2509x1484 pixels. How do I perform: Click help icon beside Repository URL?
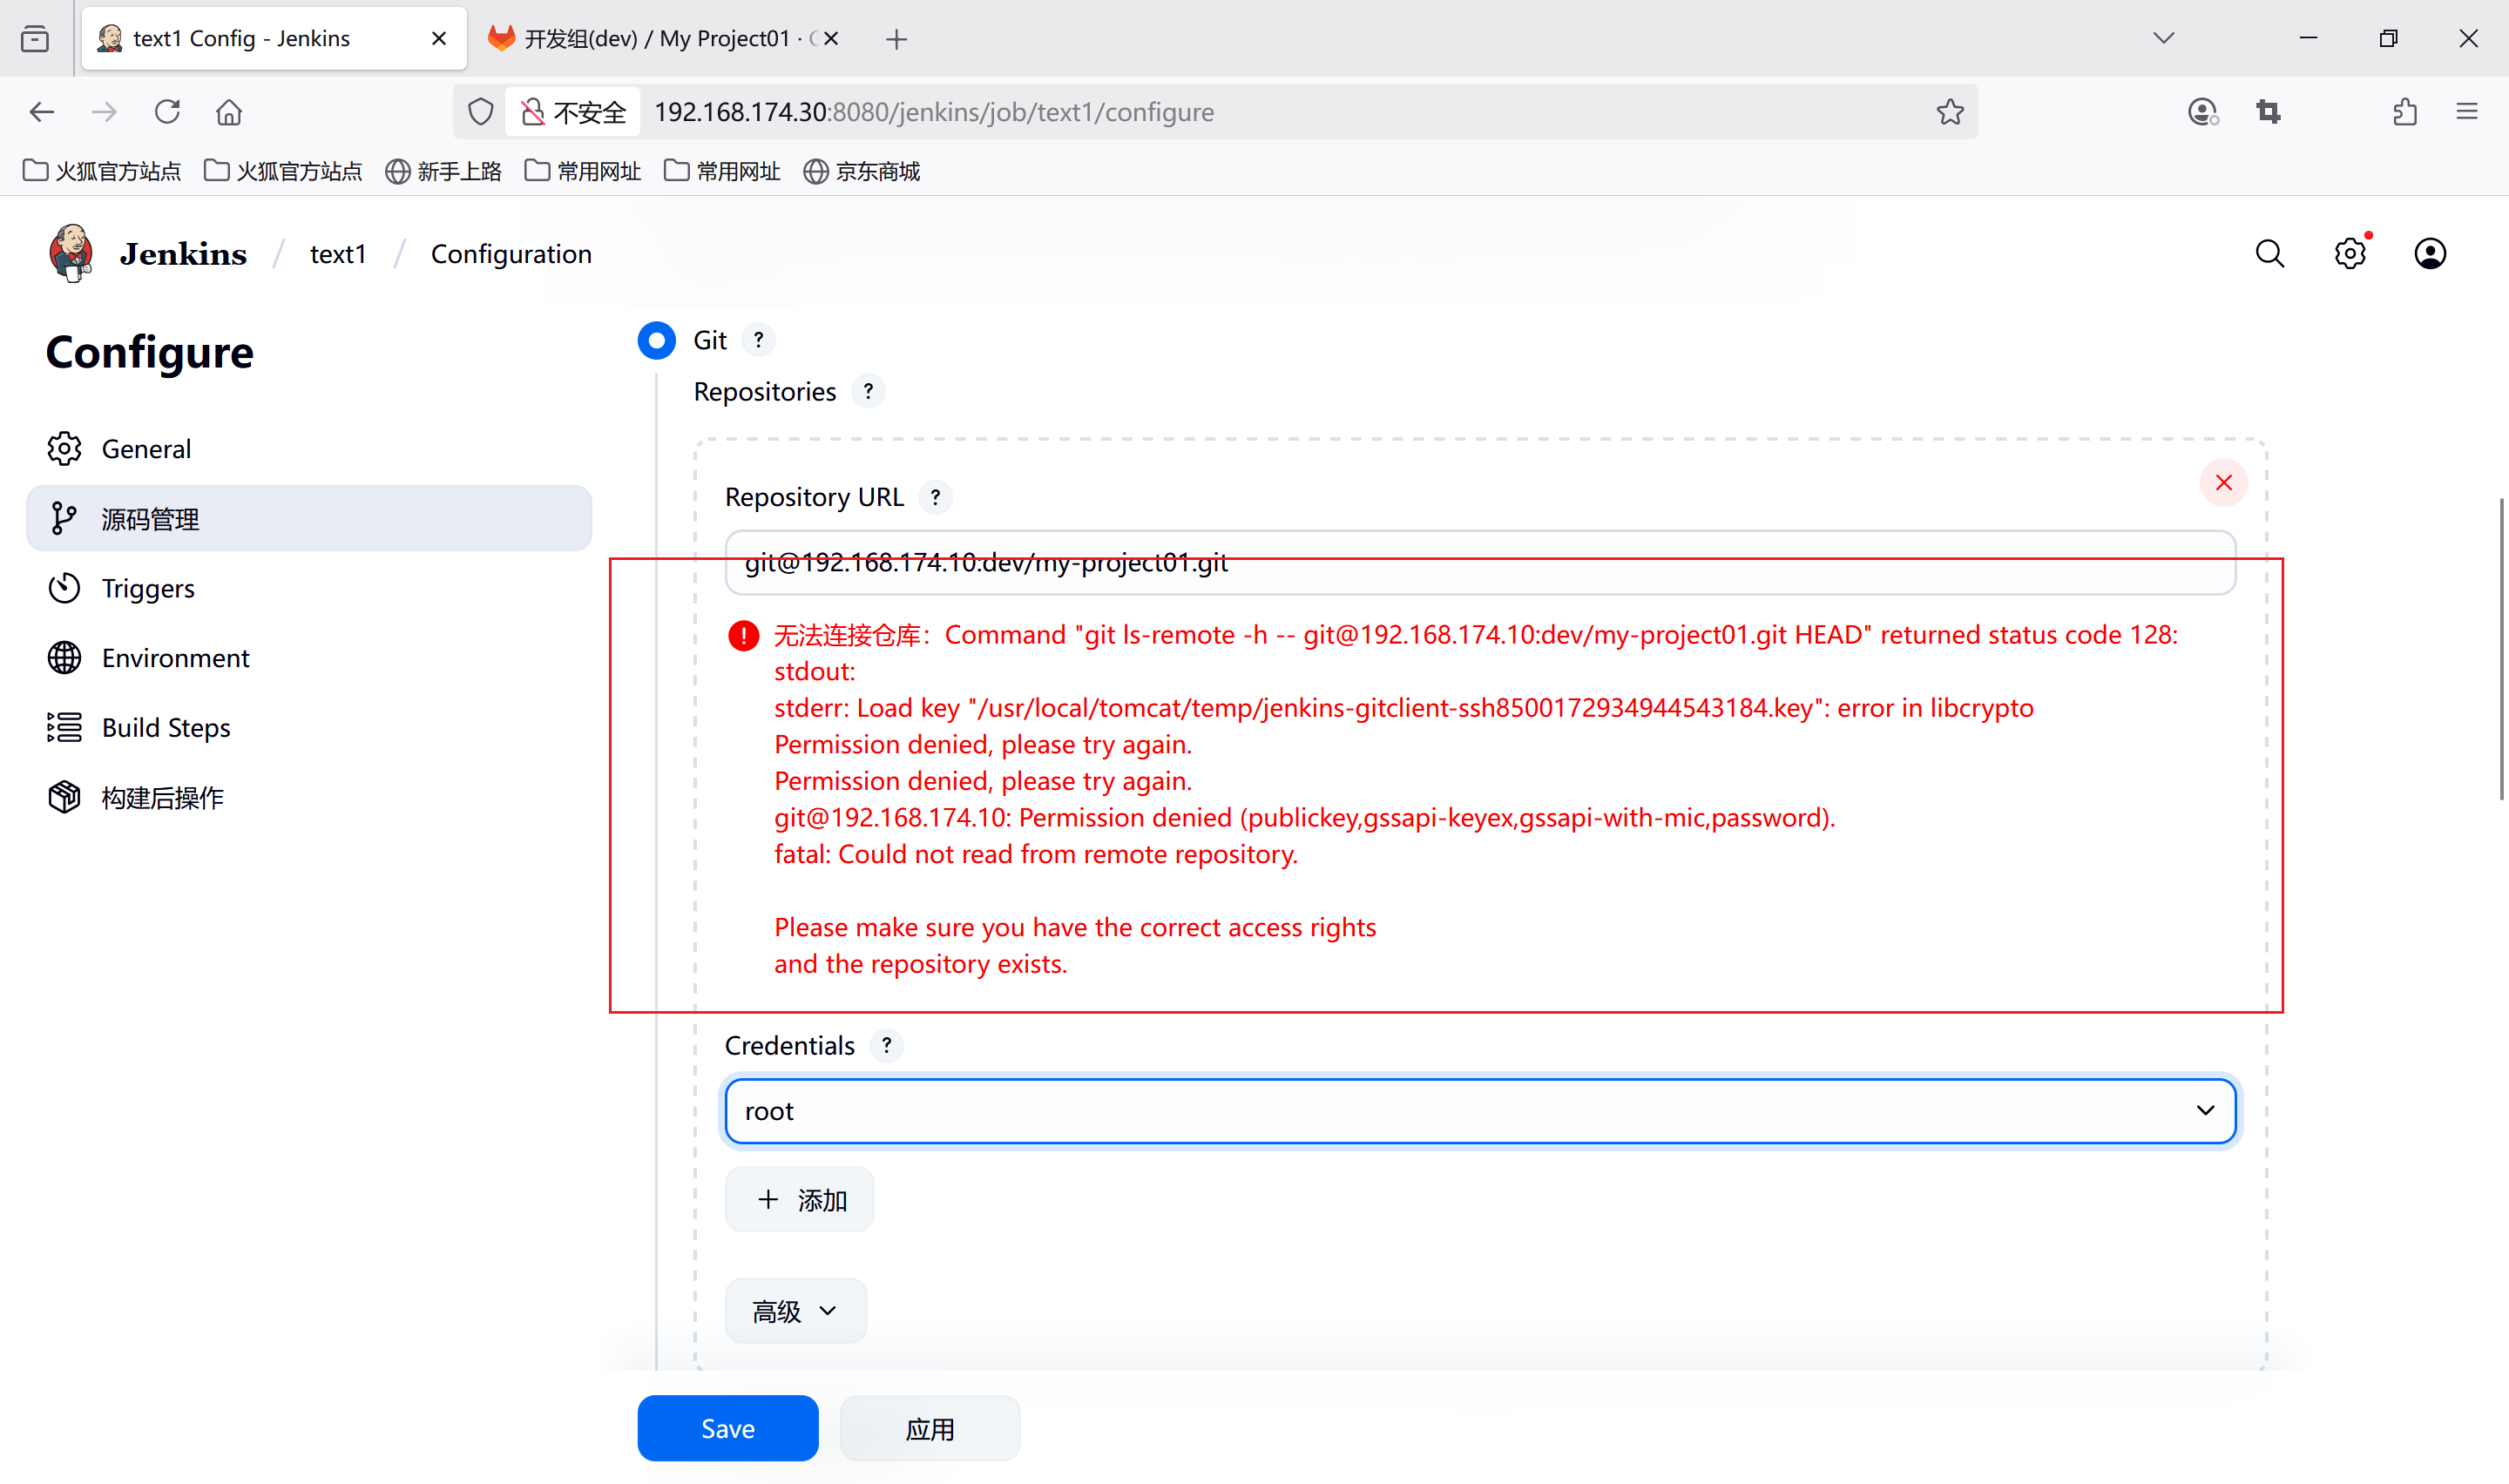(x=935, y=497)
